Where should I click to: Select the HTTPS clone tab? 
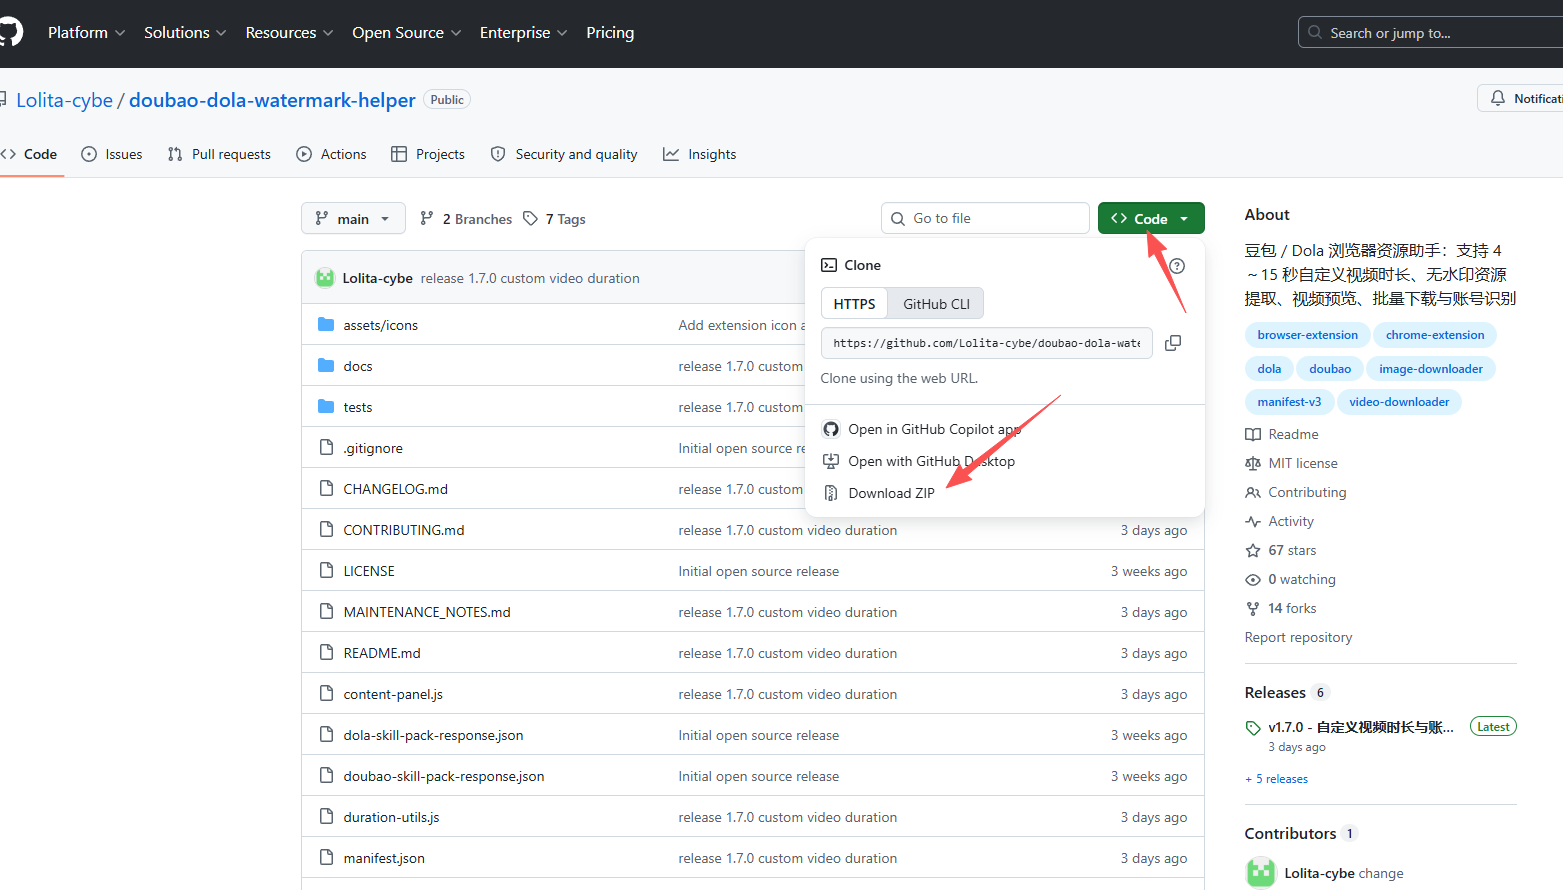tap(854, 304)
